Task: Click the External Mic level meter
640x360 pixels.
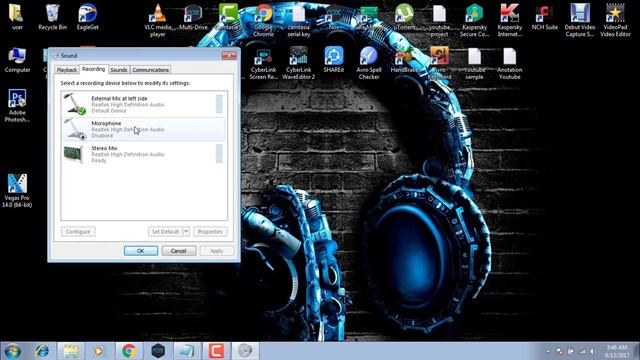Action: pyautogui.click(x=219, y=104)
